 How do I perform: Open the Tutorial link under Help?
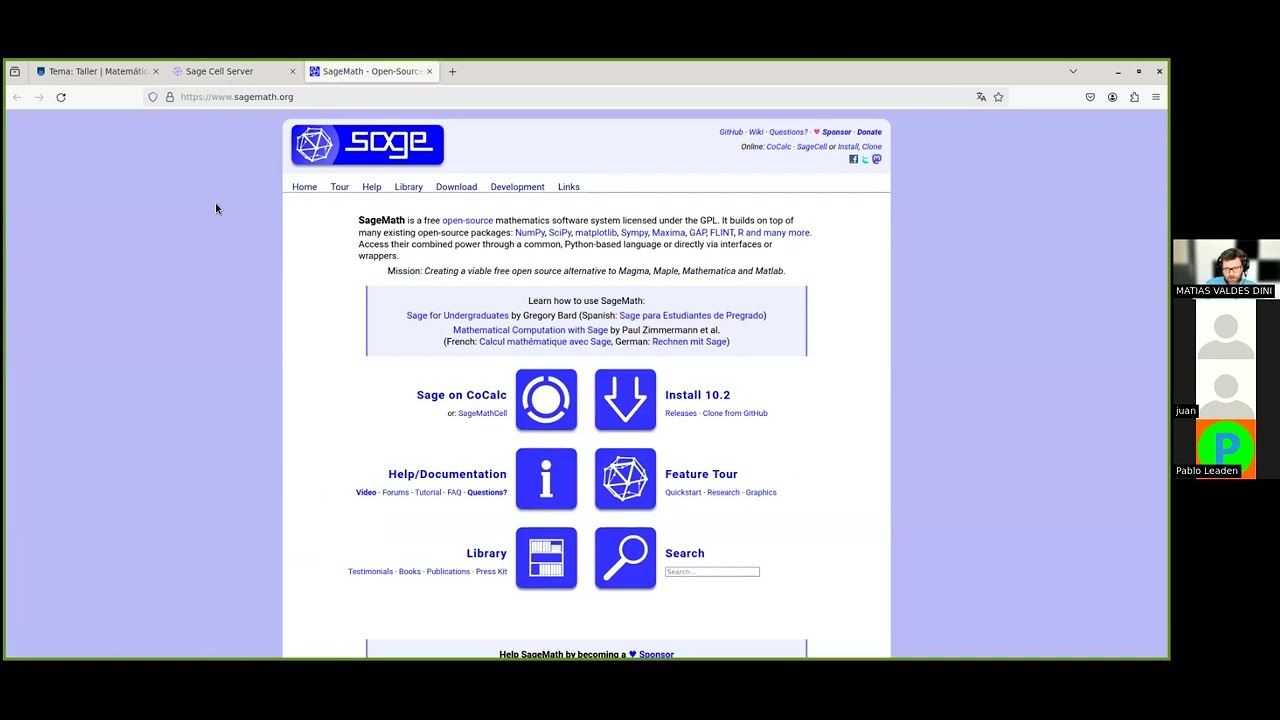coord(428,492)
